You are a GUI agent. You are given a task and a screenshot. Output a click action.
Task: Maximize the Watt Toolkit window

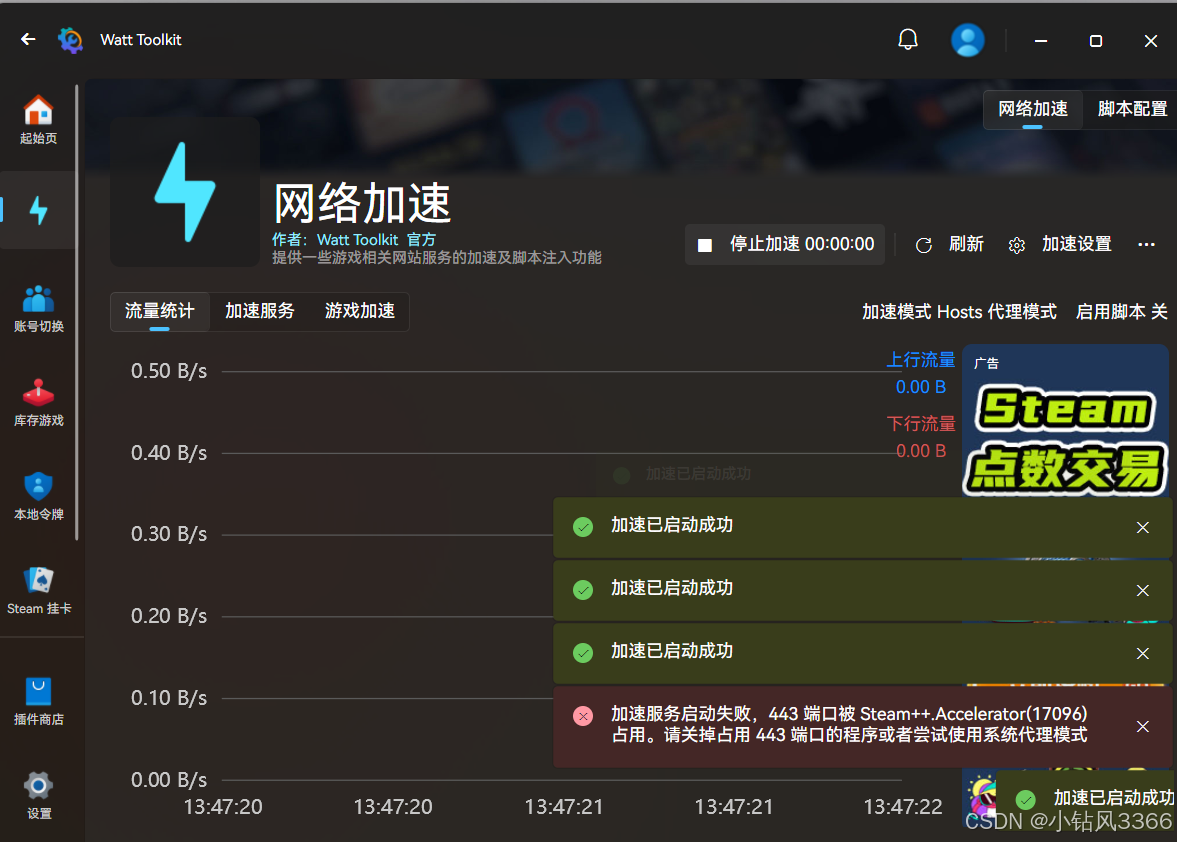click(1096, 41)
